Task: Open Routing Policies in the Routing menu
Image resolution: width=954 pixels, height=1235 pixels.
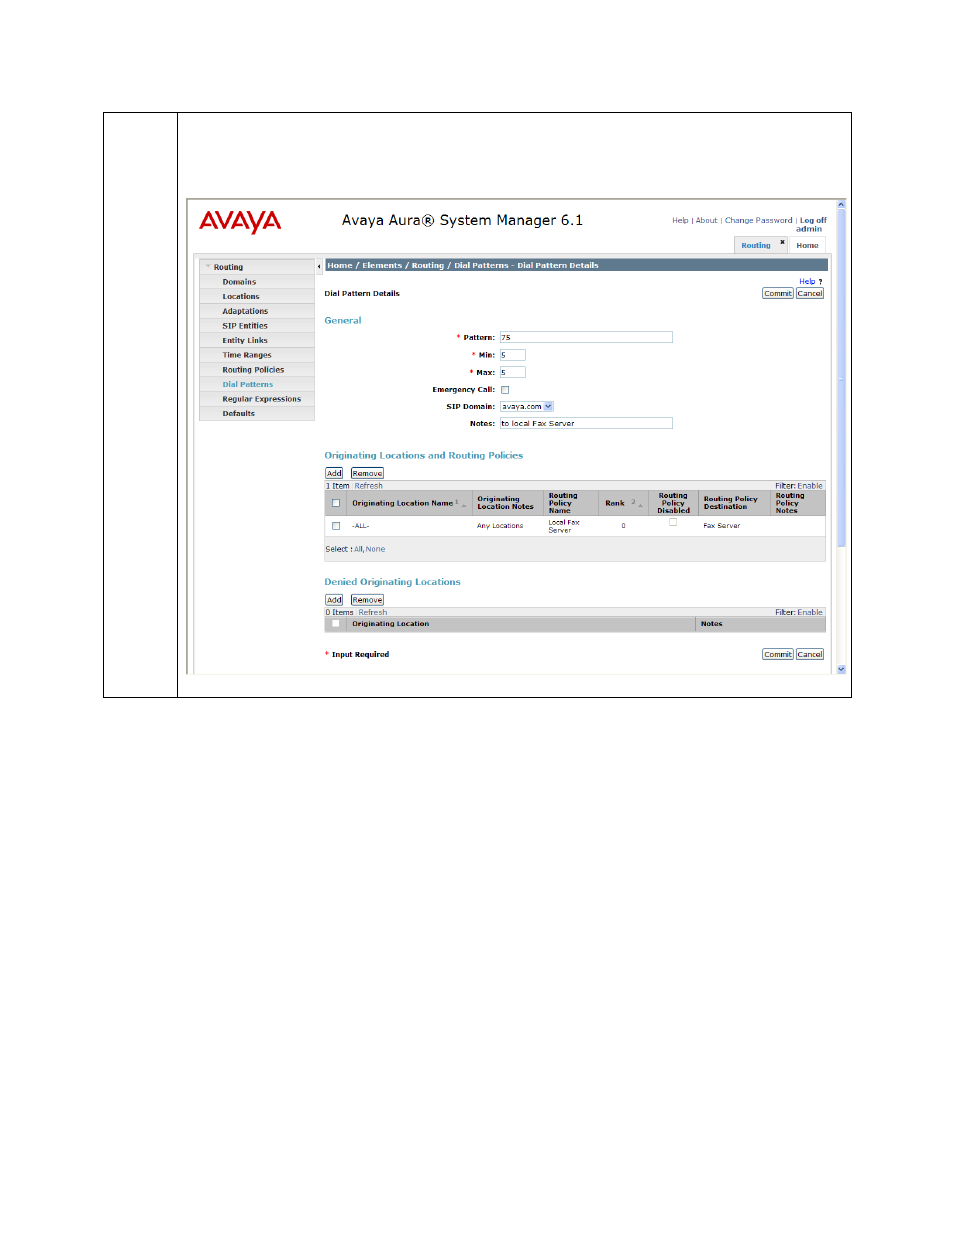Action: click(253, 370)
